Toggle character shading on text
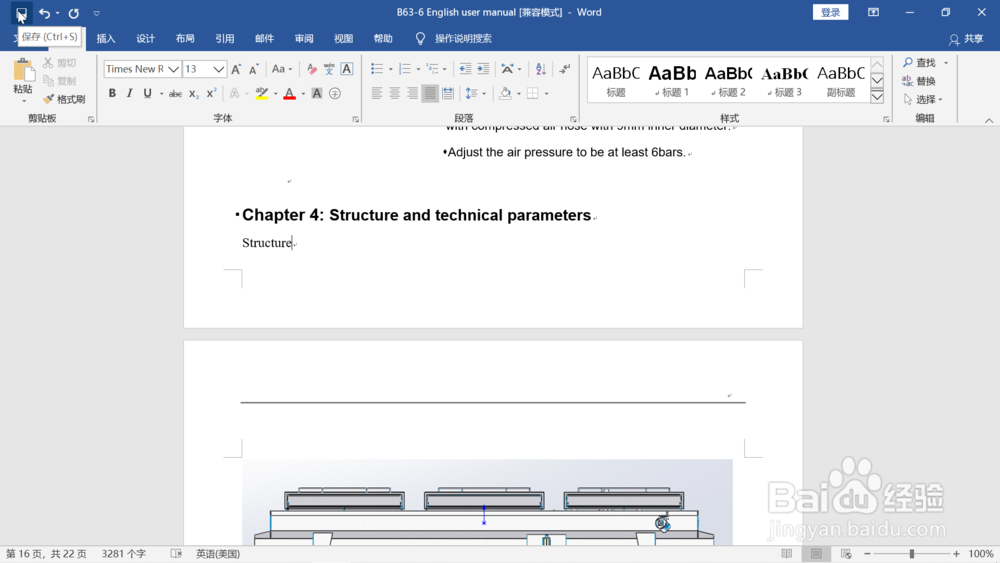The width and height of the screenshot is (1000, 563). click(x=316, y=93)
